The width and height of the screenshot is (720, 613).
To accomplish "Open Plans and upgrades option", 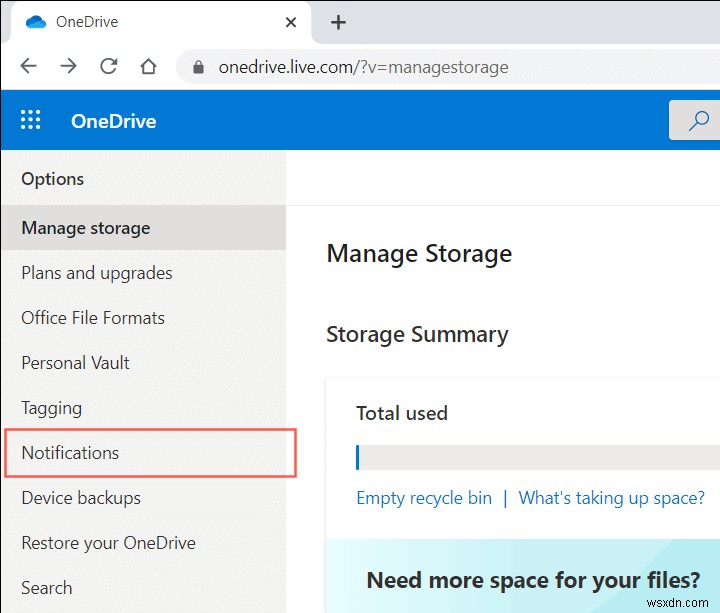I will (144, 273).
